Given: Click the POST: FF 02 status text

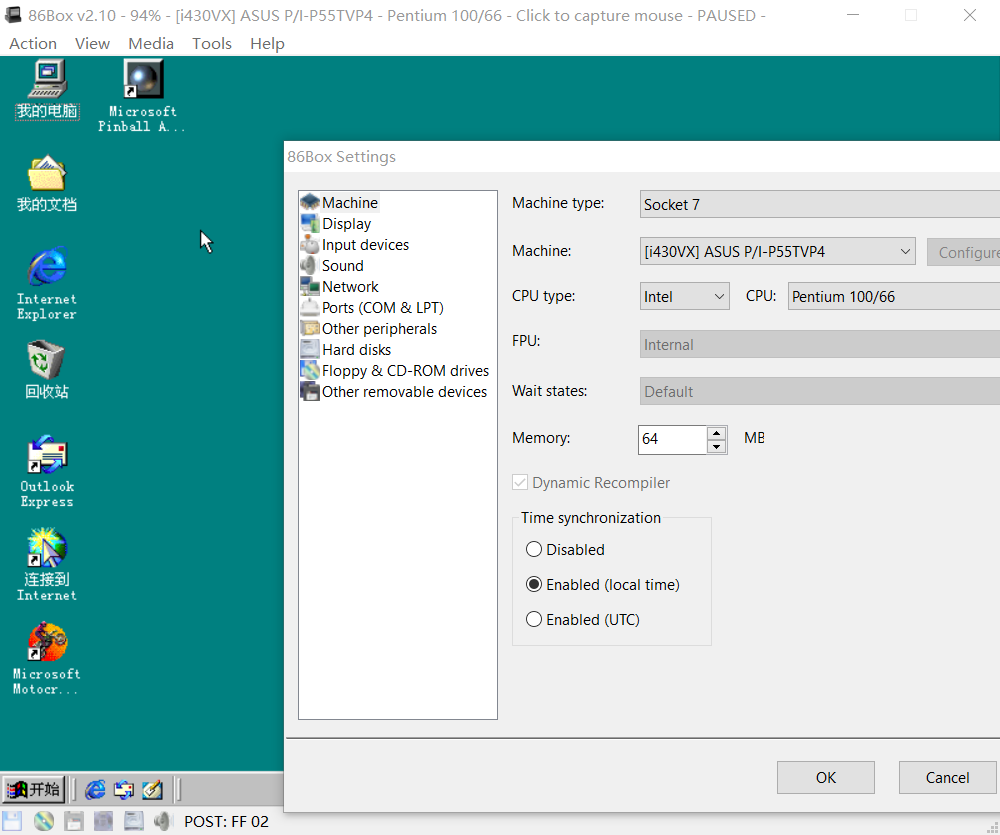Looking at the screenshot, I should [226, 822].
